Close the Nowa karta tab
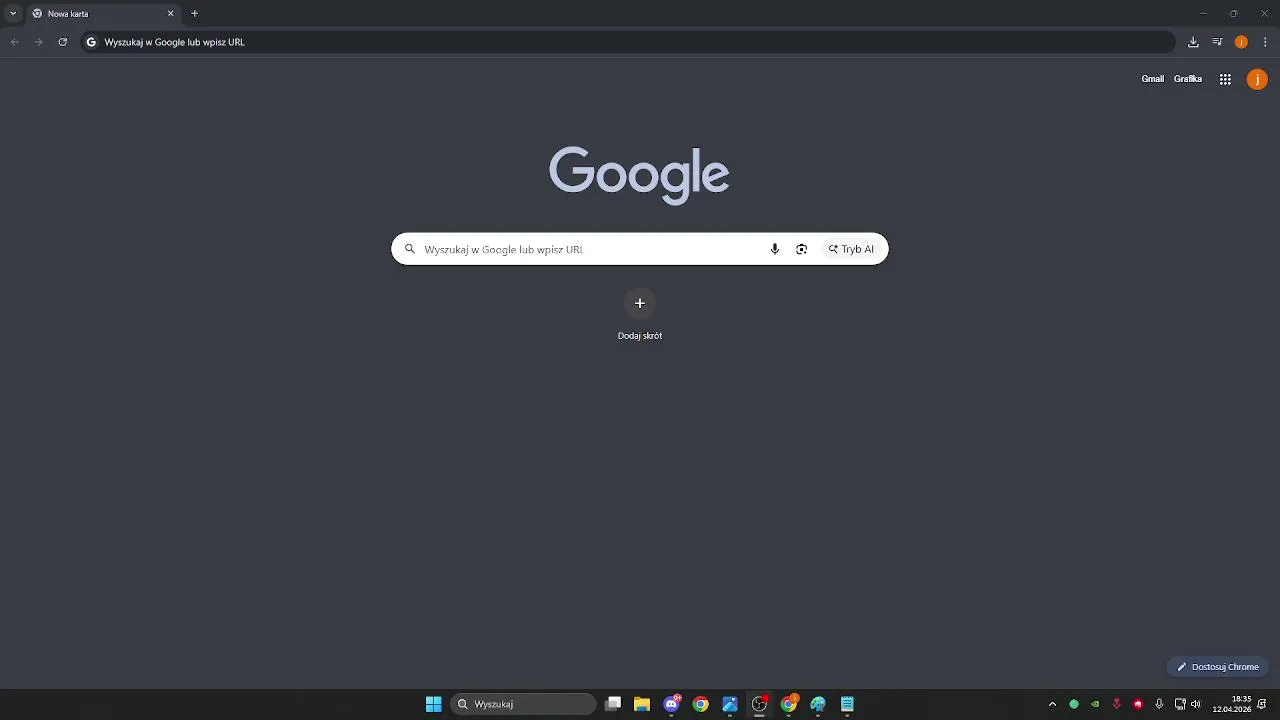Viewport: 1280px width, 720px height. 171,14
